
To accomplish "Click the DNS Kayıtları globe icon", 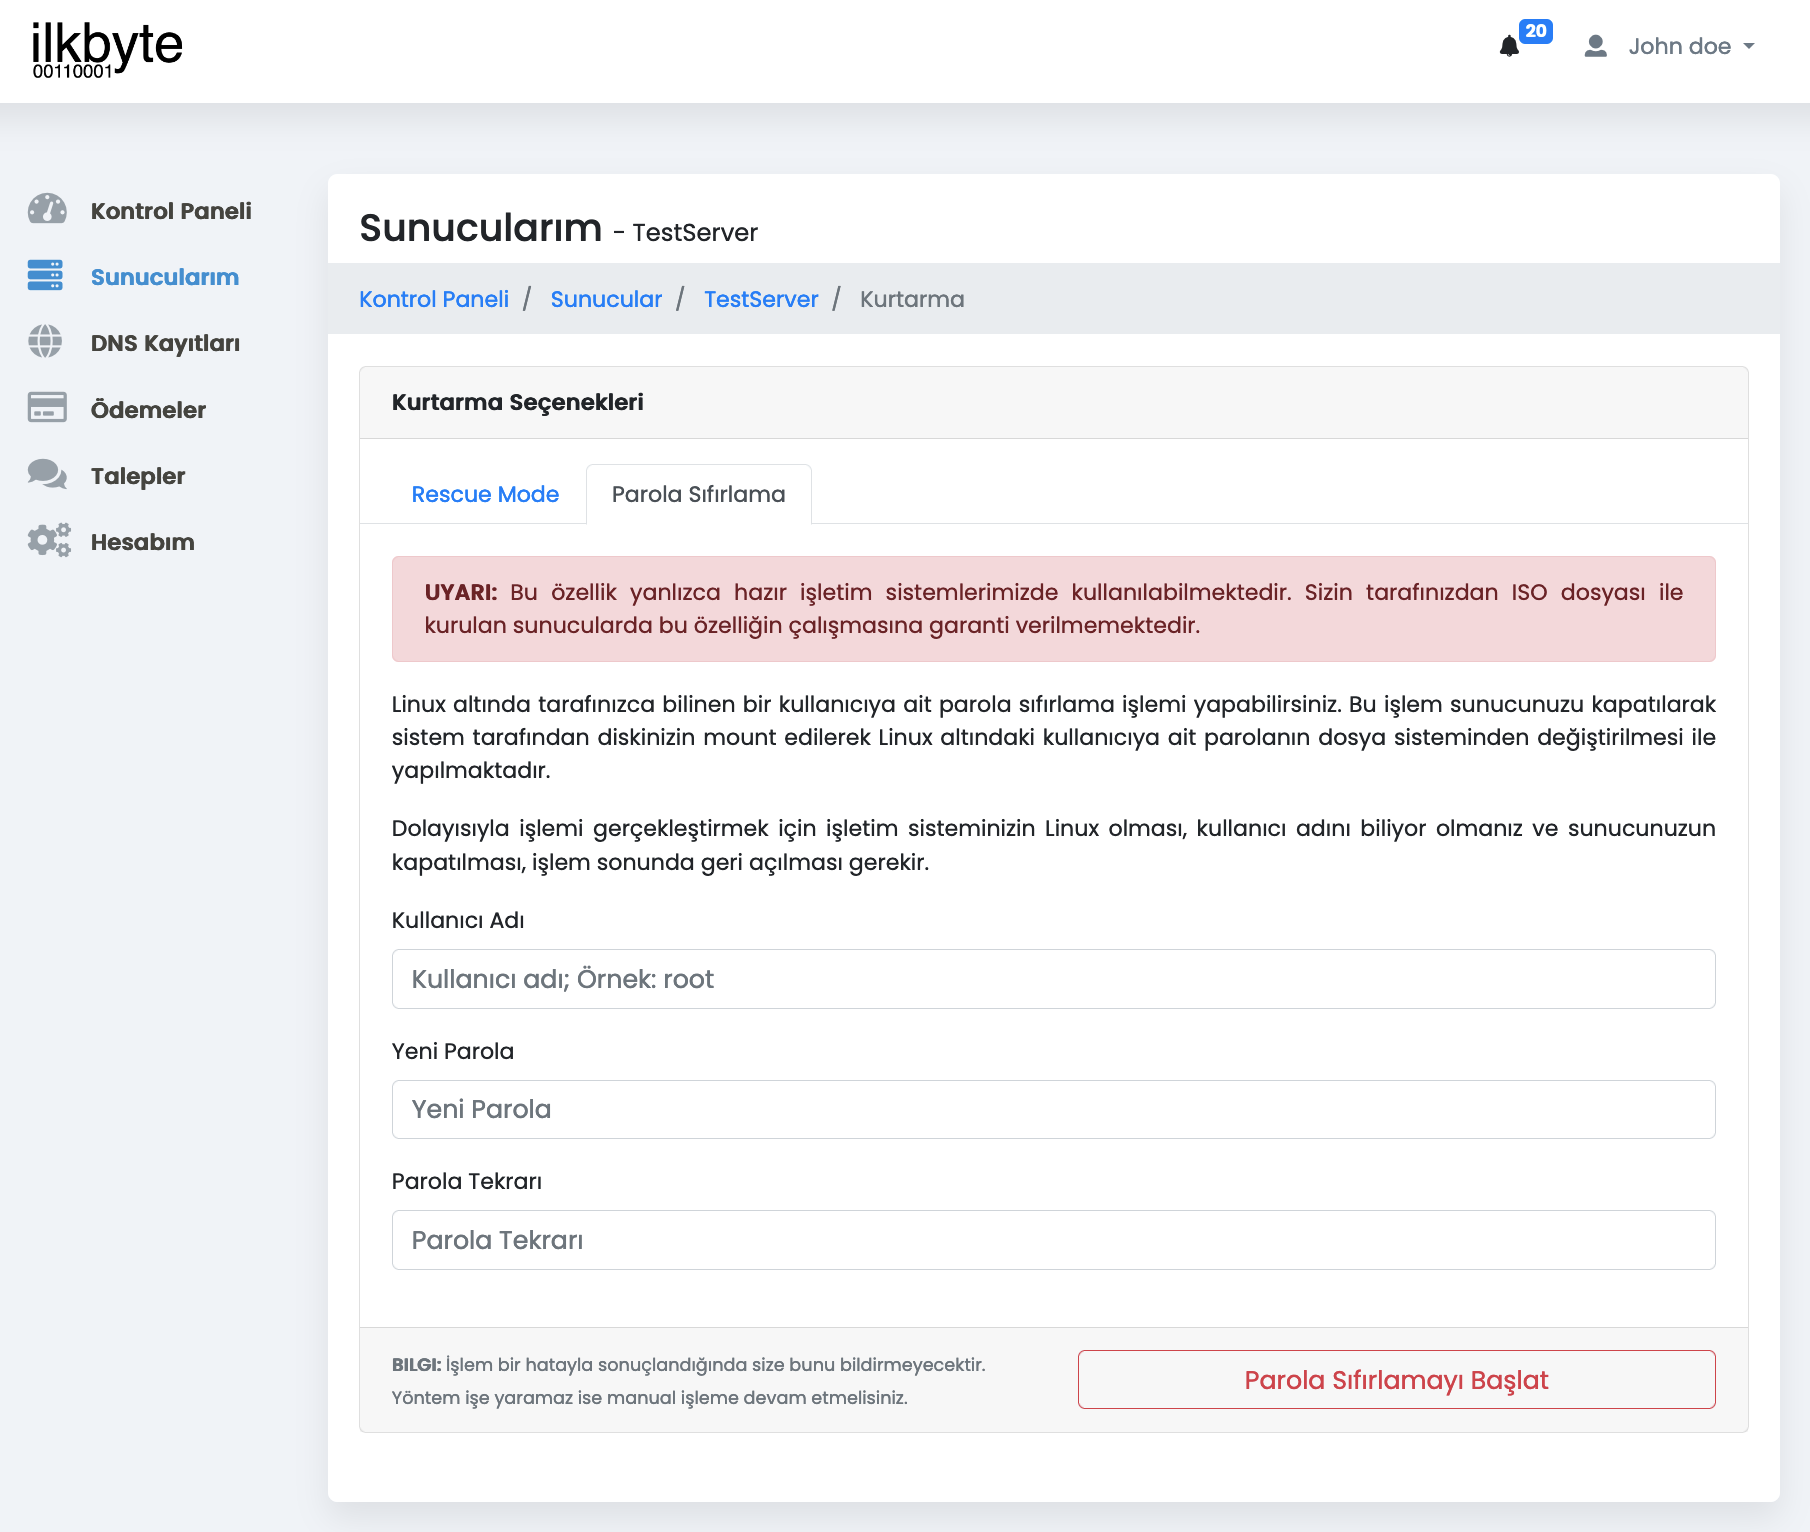I will click(x=45, y=341).
